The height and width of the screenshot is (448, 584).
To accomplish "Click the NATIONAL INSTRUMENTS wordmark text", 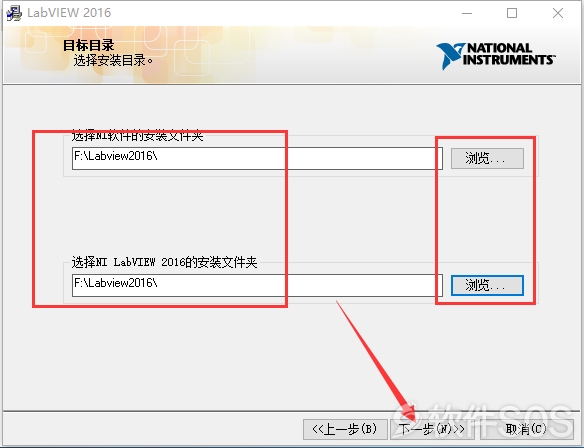I will click(x=508, y=54).
